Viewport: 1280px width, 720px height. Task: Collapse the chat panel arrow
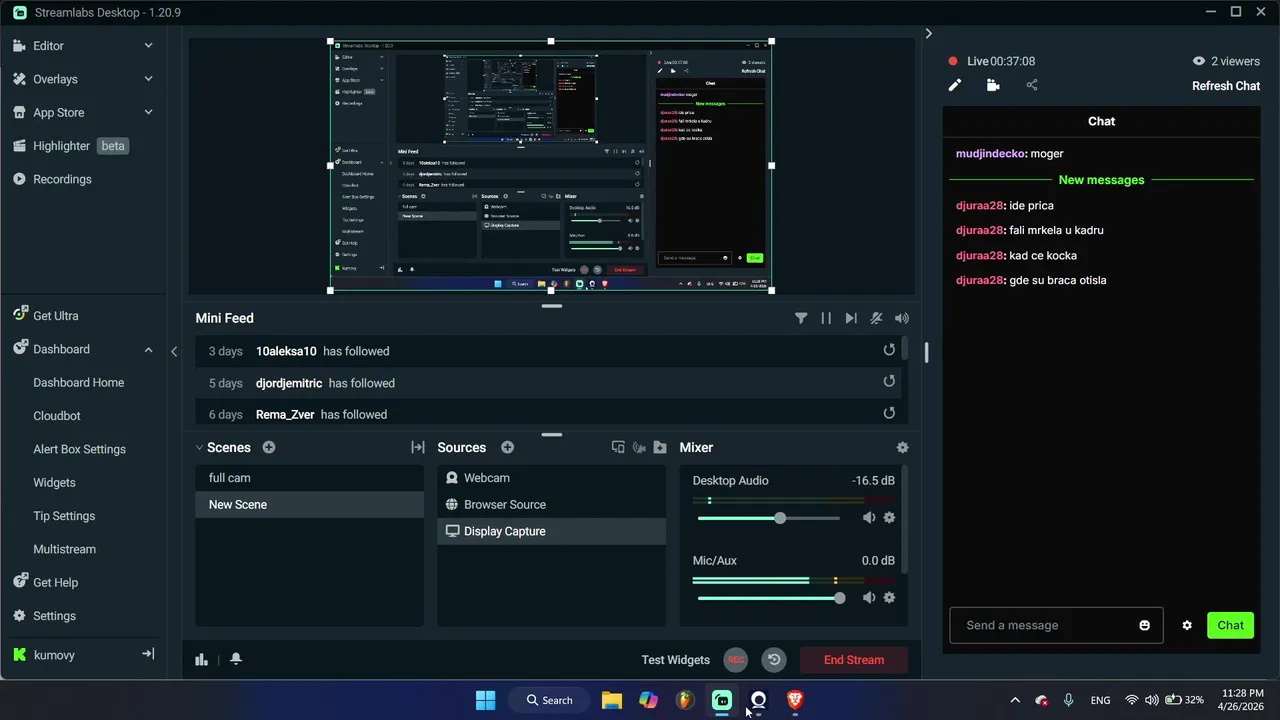928,33
